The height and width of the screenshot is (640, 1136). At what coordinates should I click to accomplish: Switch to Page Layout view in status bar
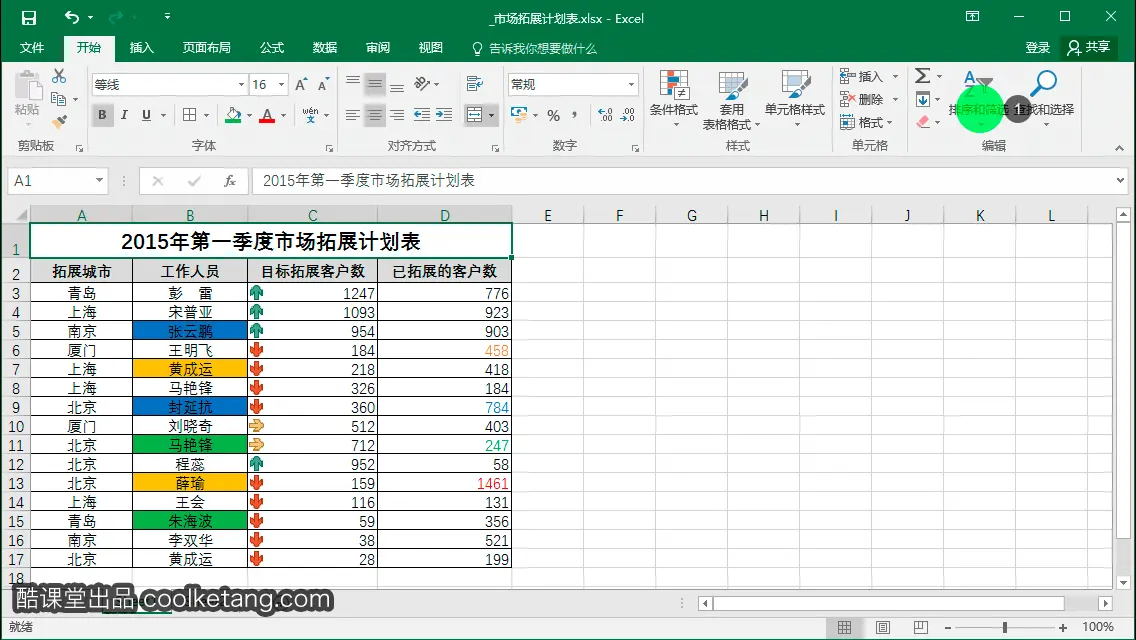882,628
